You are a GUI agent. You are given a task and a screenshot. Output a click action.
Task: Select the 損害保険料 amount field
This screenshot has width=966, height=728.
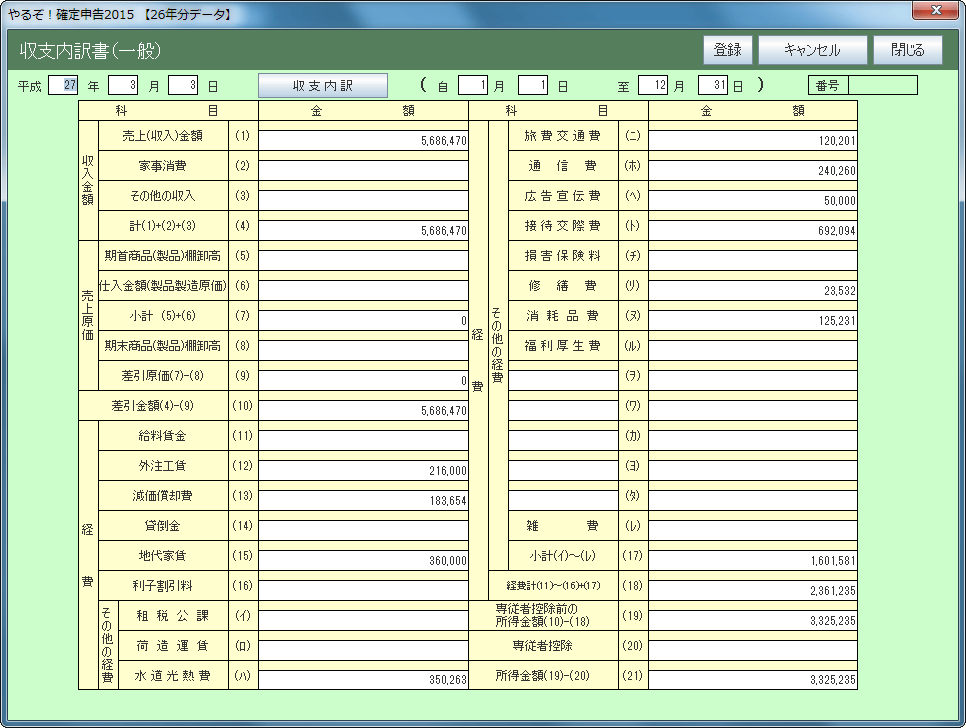[753, 260]
